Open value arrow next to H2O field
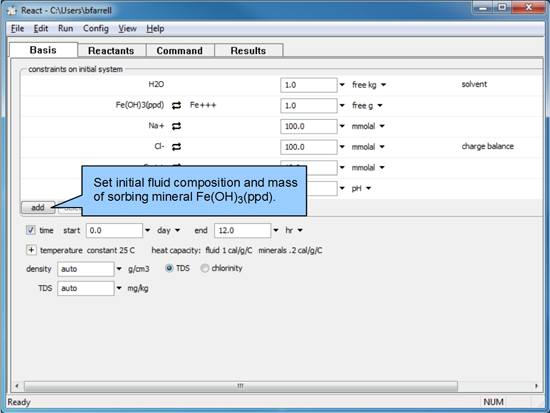The image size is (550, 413). [x=342, y=85]
